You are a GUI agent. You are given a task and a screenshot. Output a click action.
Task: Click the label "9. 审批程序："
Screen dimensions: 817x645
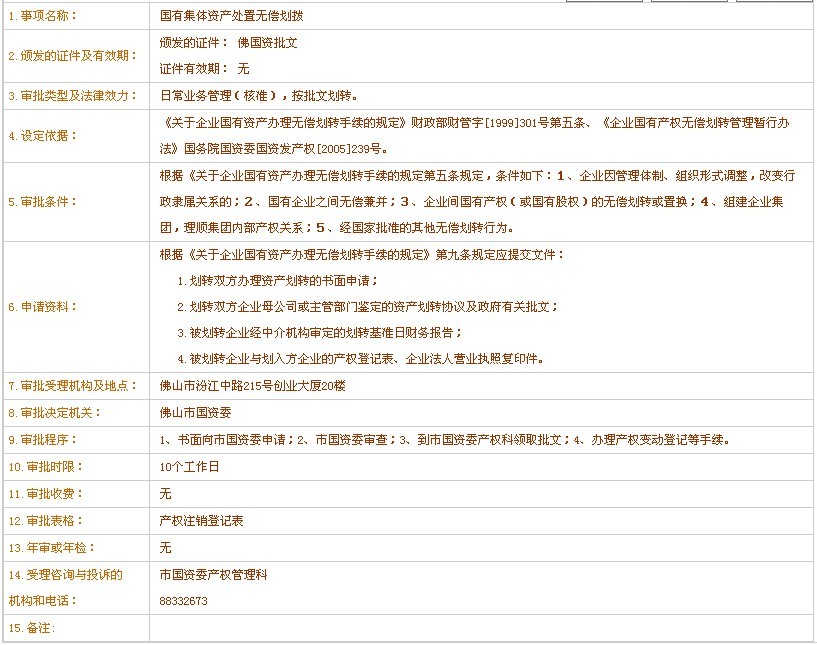click(42, 440)
